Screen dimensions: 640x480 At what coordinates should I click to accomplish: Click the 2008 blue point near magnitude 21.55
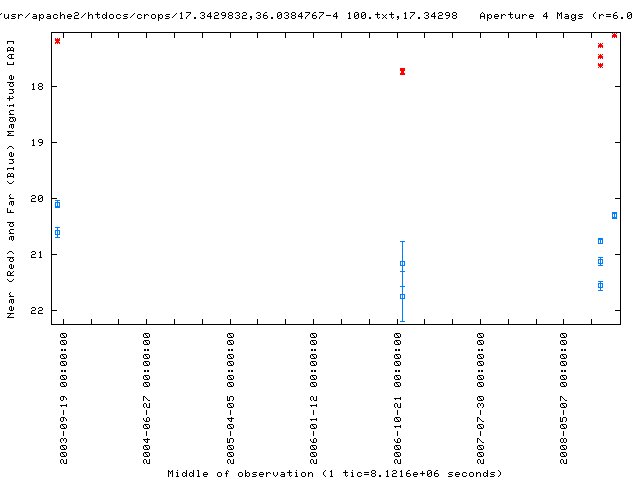click(x=600, y=285)
